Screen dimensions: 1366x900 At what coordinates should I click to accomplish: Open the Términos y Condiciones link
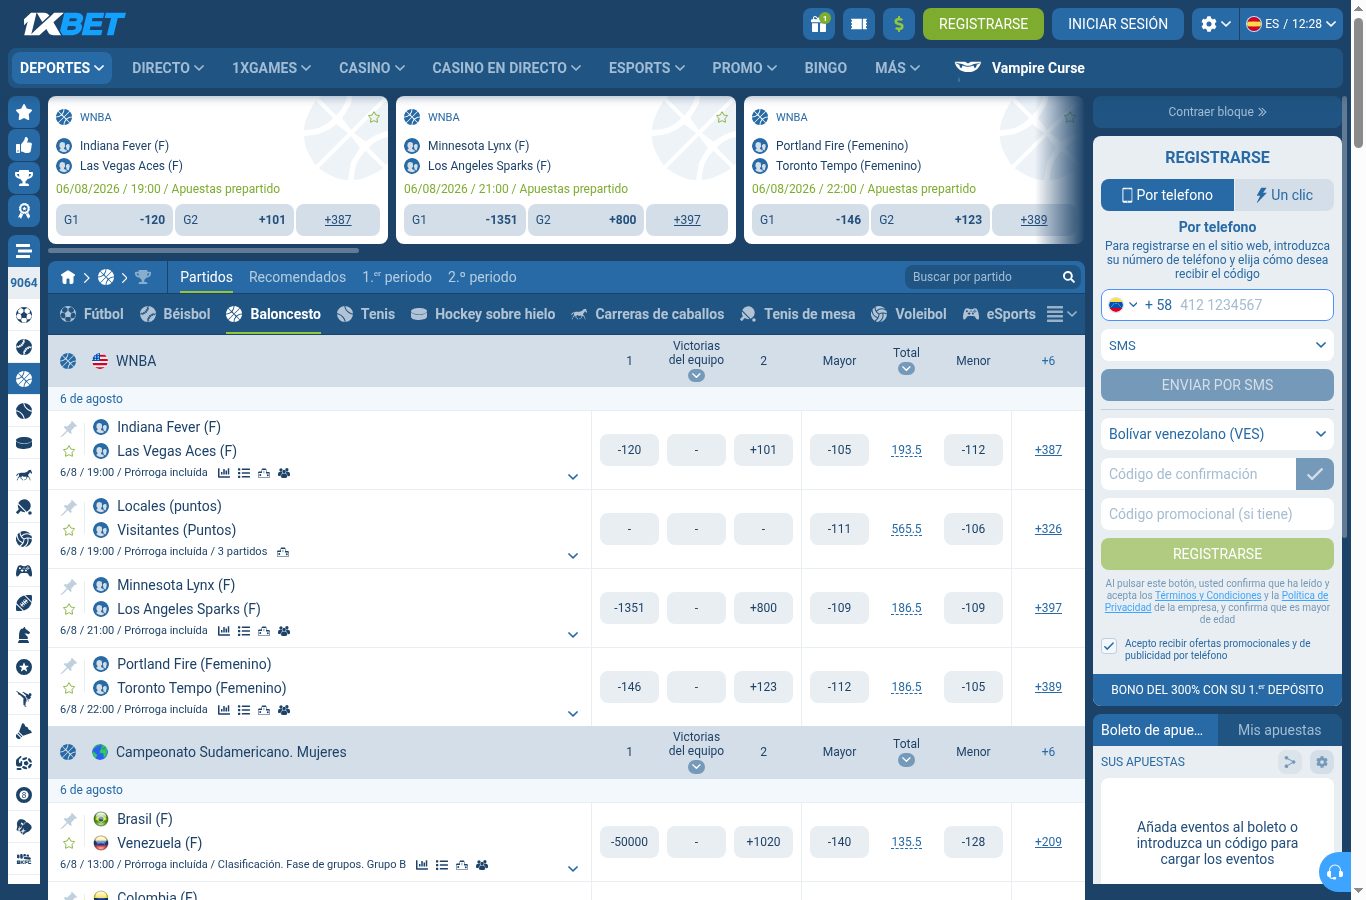[1208, 595]
